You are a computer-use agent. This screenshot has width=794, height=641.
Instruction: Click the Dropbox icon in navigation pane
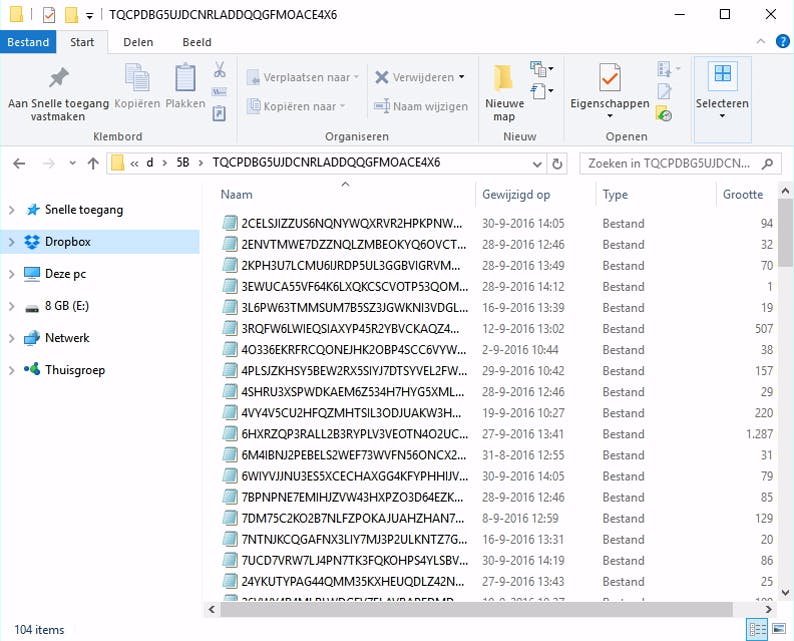pos(31,241)
